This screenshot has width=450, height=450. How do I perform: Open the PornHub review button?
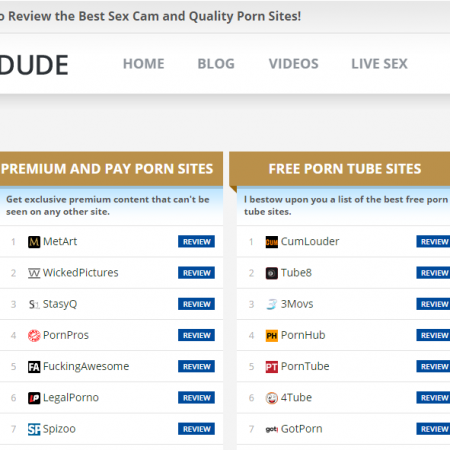[x=433, y=335]
